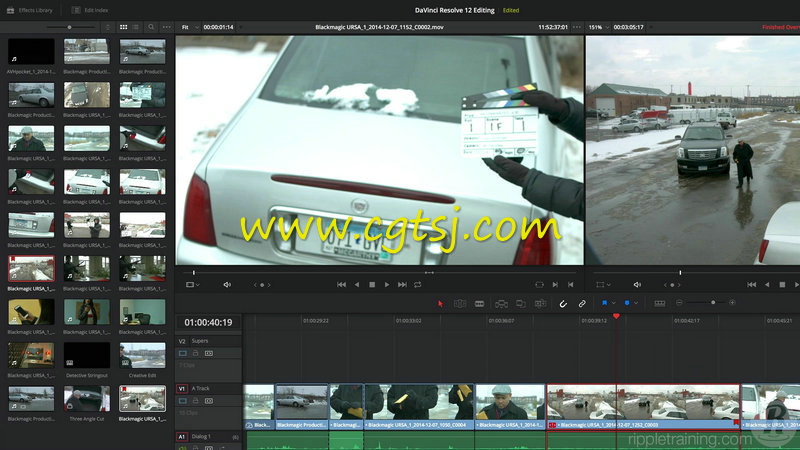Open source viewer options ellipsis menu
The image size is (800, 450).
click(x=577, y=27)
